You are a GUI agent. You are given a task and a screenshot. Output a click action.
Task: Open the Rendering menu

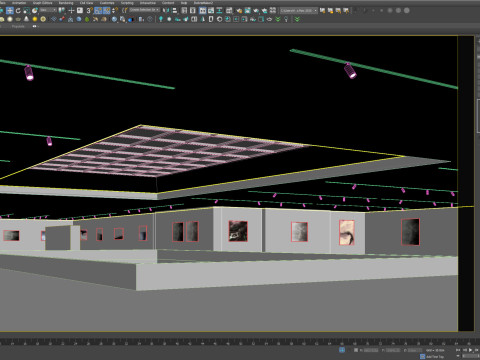[66, 3]
